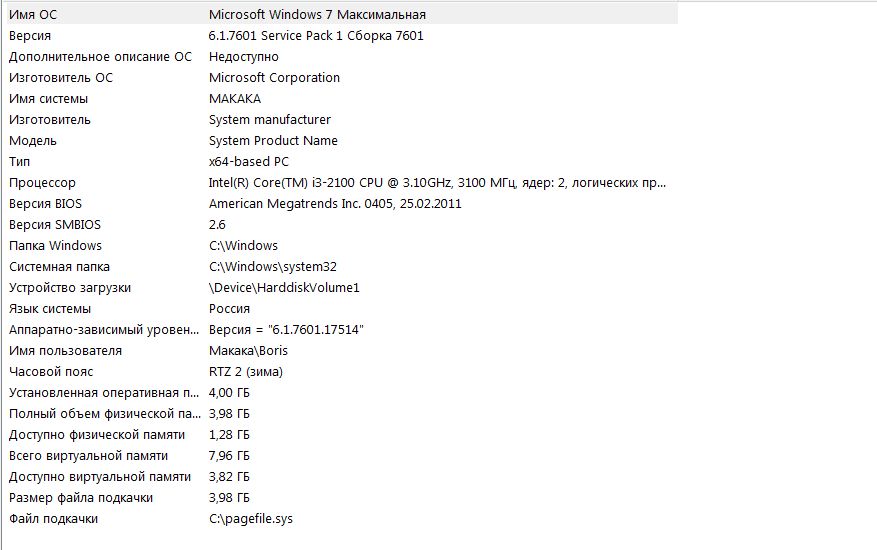Select the "Процессор" row label
The image size is (877, 550).
point(42,183)
